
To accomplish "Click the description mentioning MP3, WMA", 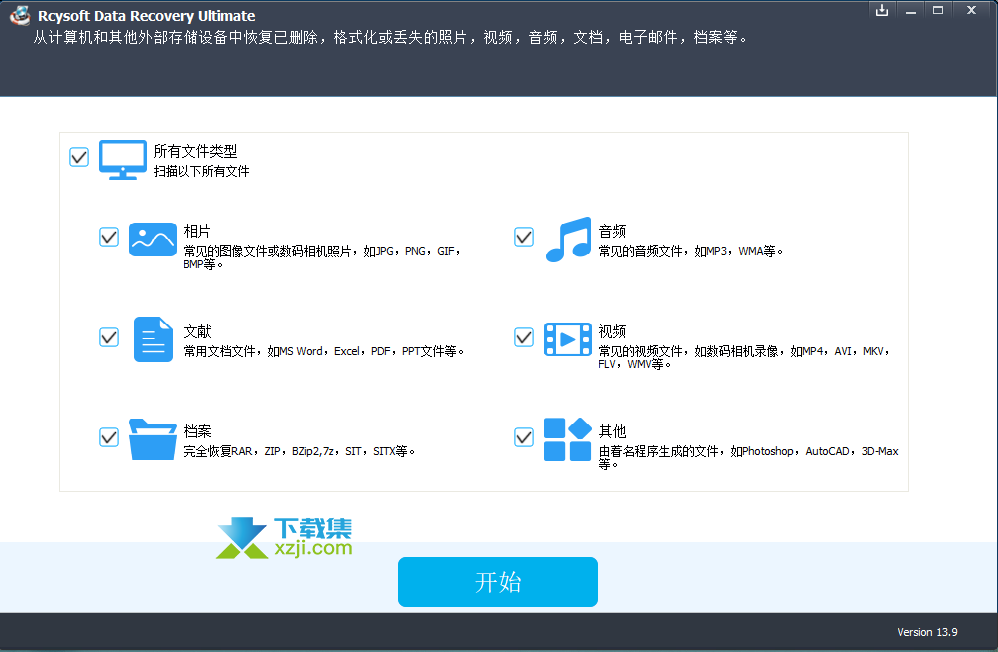I will click(691, 252).
